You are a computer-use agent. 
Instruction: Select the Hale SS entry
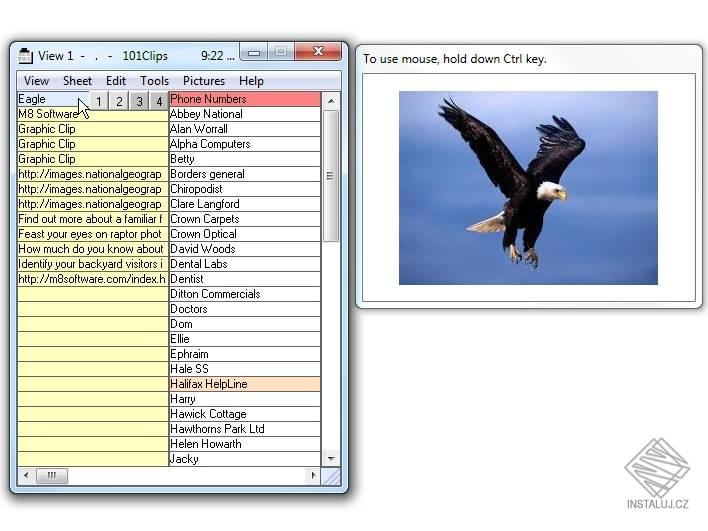click(245, 369)
